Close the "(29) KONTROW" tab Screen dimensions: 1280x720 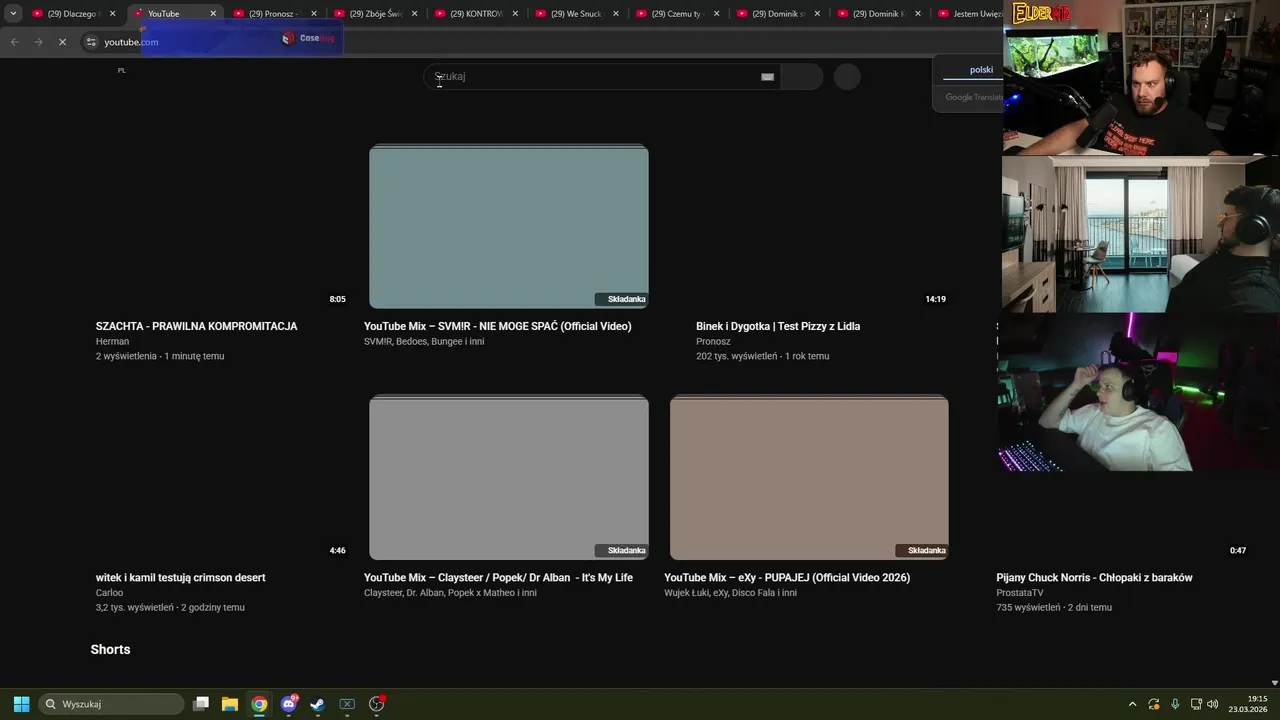(x=515, y=14)
